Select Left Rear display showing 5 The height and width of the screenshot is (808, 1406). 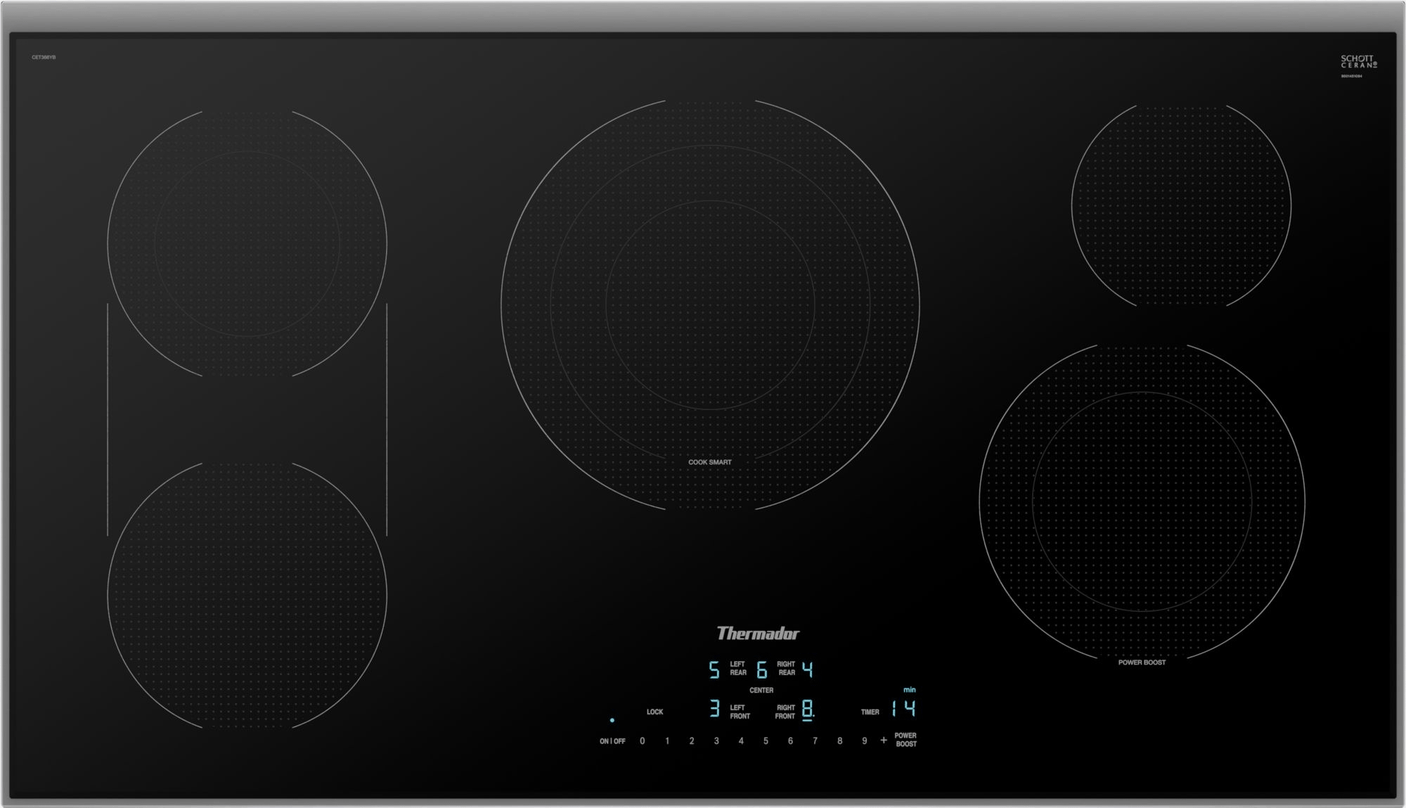click(x=714, y=670)
